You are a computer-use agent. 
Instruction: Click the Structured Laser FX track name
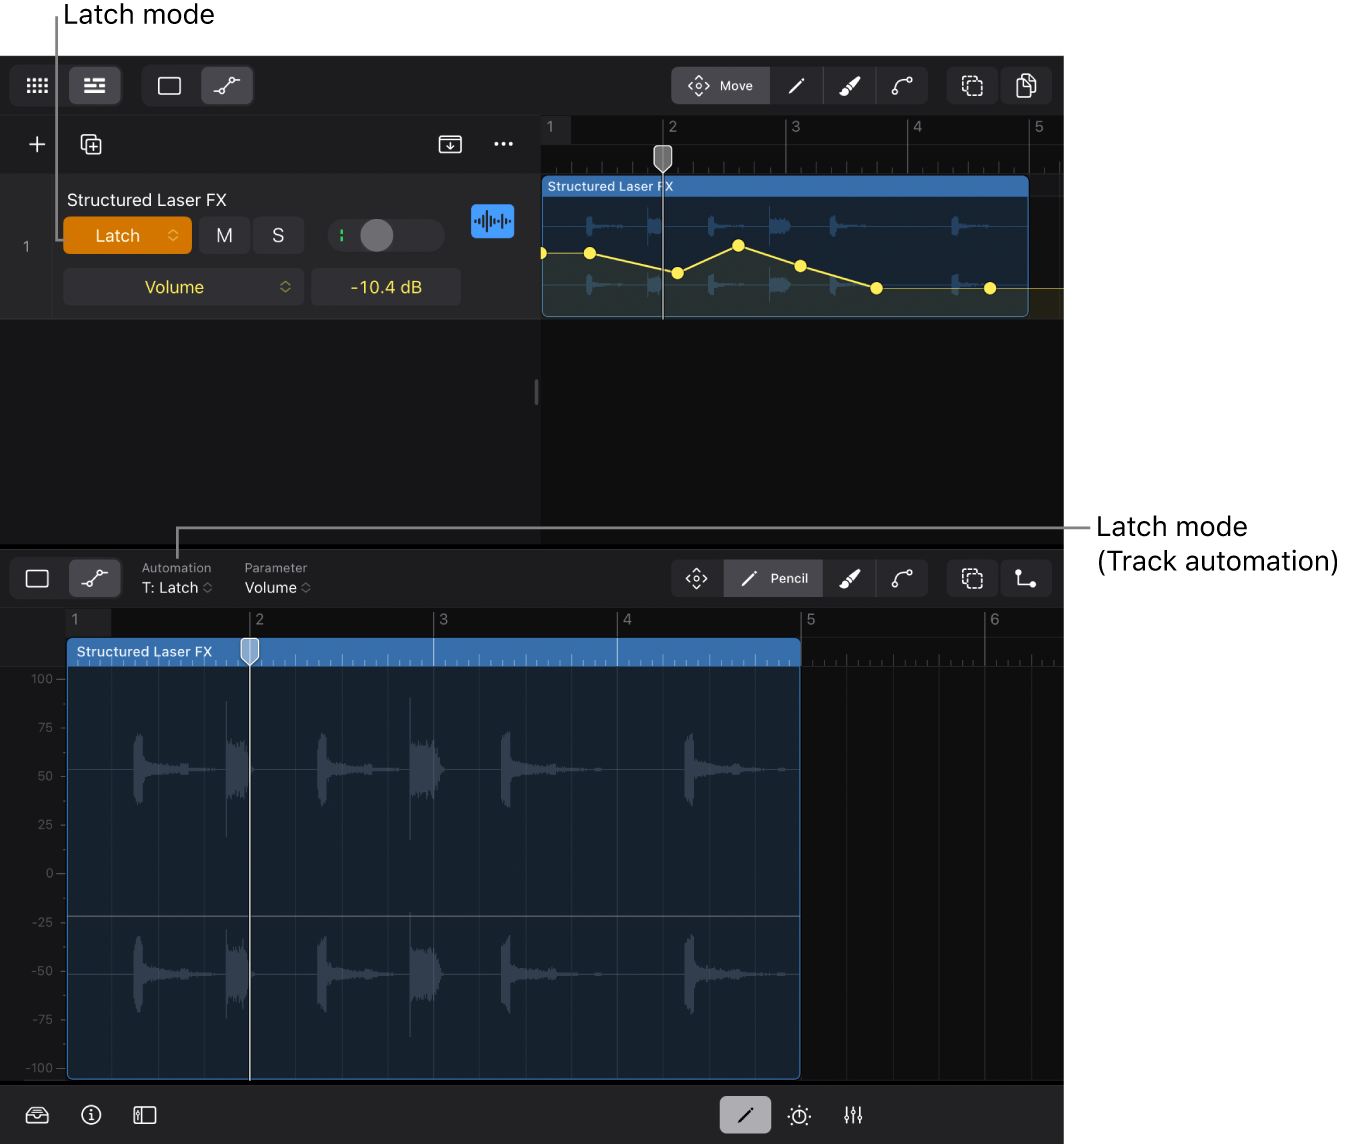[x=147, y=200]
